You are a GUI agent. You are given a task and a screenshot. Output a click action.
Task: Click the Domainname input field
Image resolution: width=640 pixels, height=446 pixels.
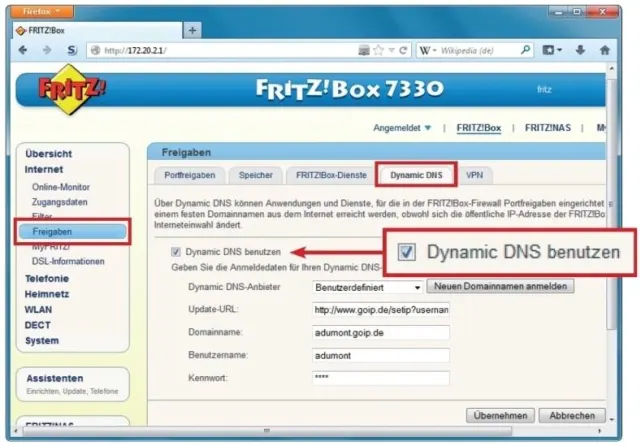pos(381,333)
